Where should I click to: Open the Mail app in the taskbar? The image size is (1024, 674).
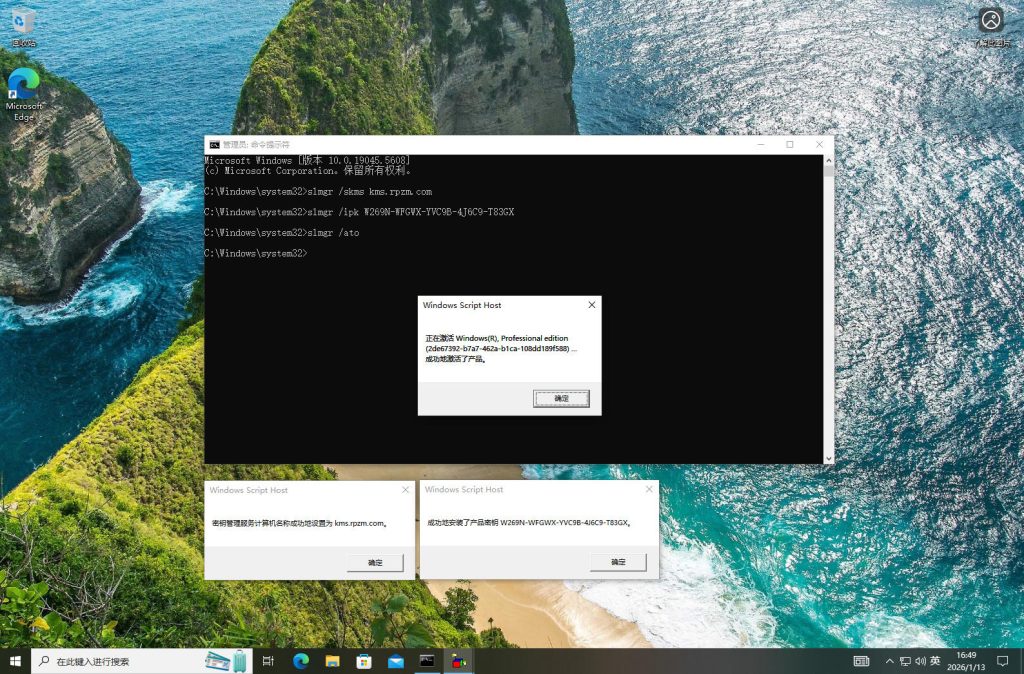coord(396,661)
